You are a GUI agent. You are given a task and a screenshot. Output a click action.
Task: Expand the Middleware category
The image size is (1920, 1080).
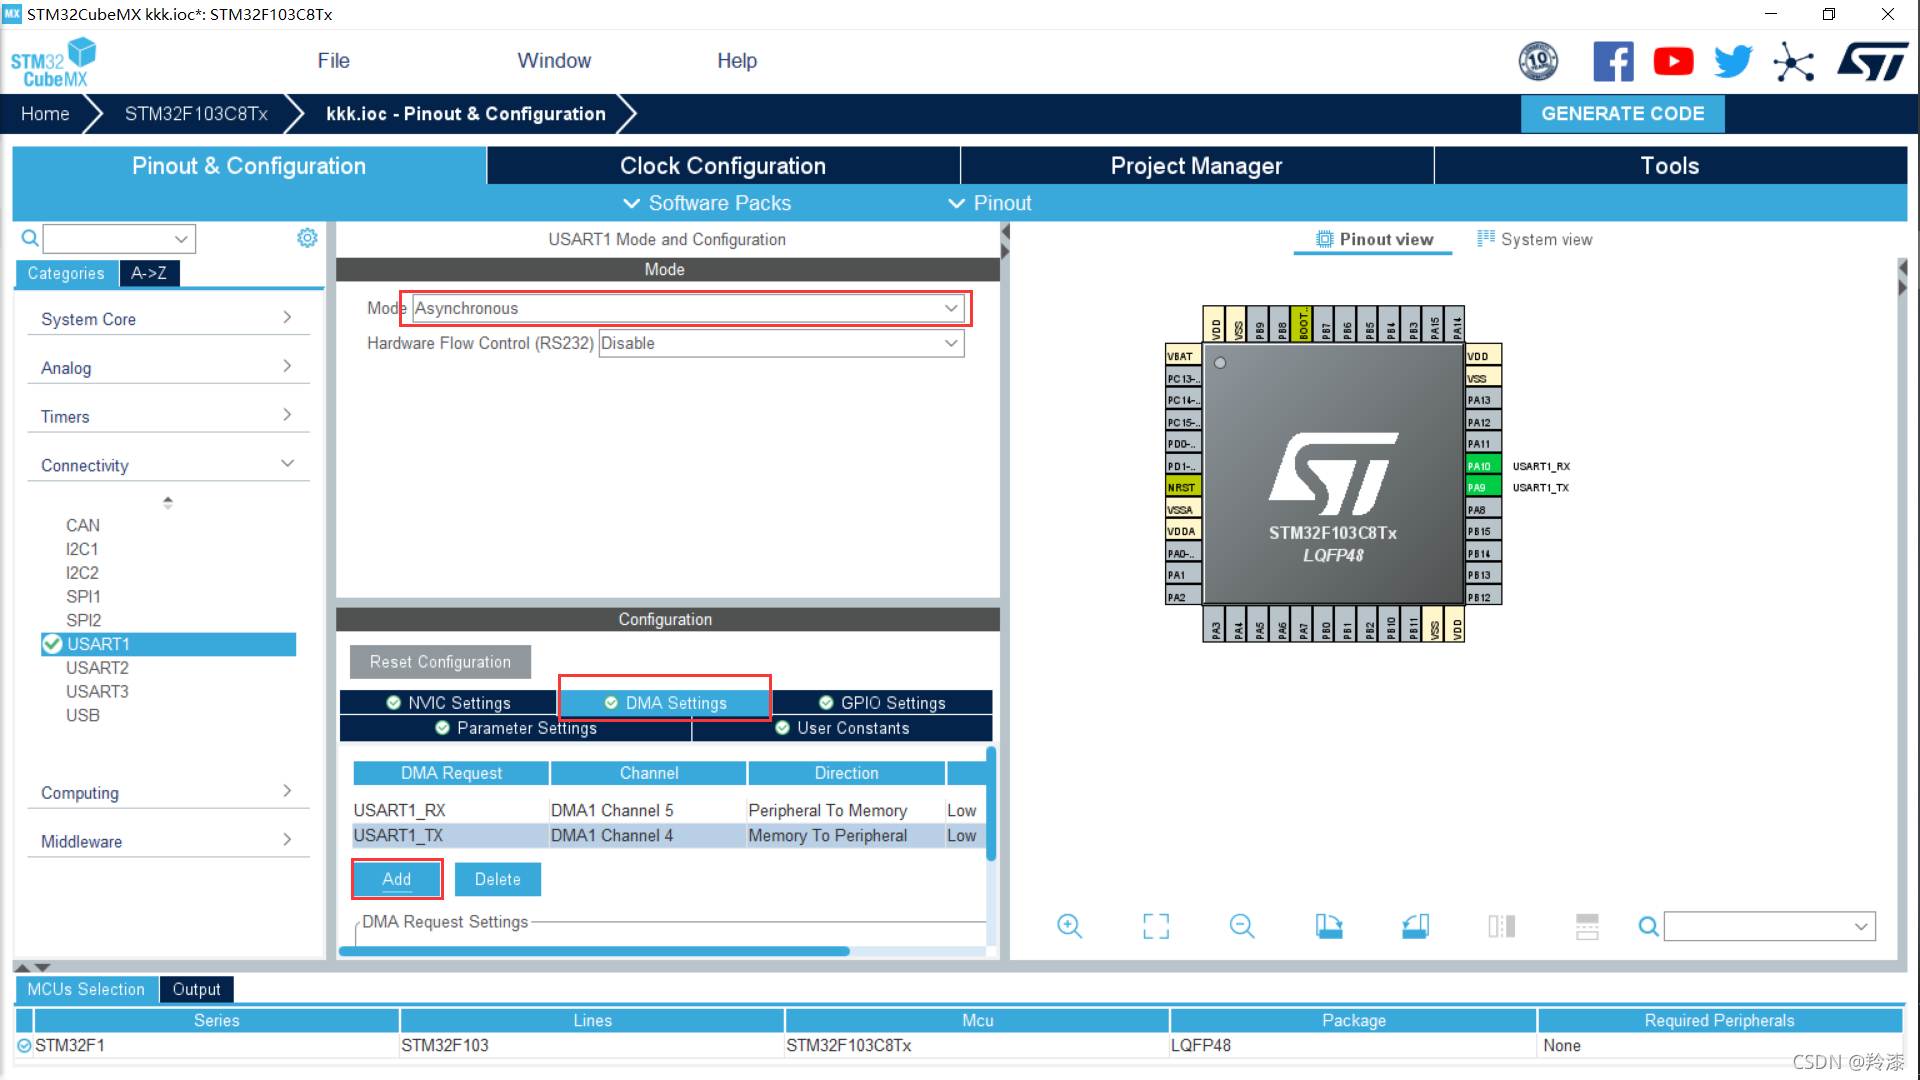(x=167, y=842)
